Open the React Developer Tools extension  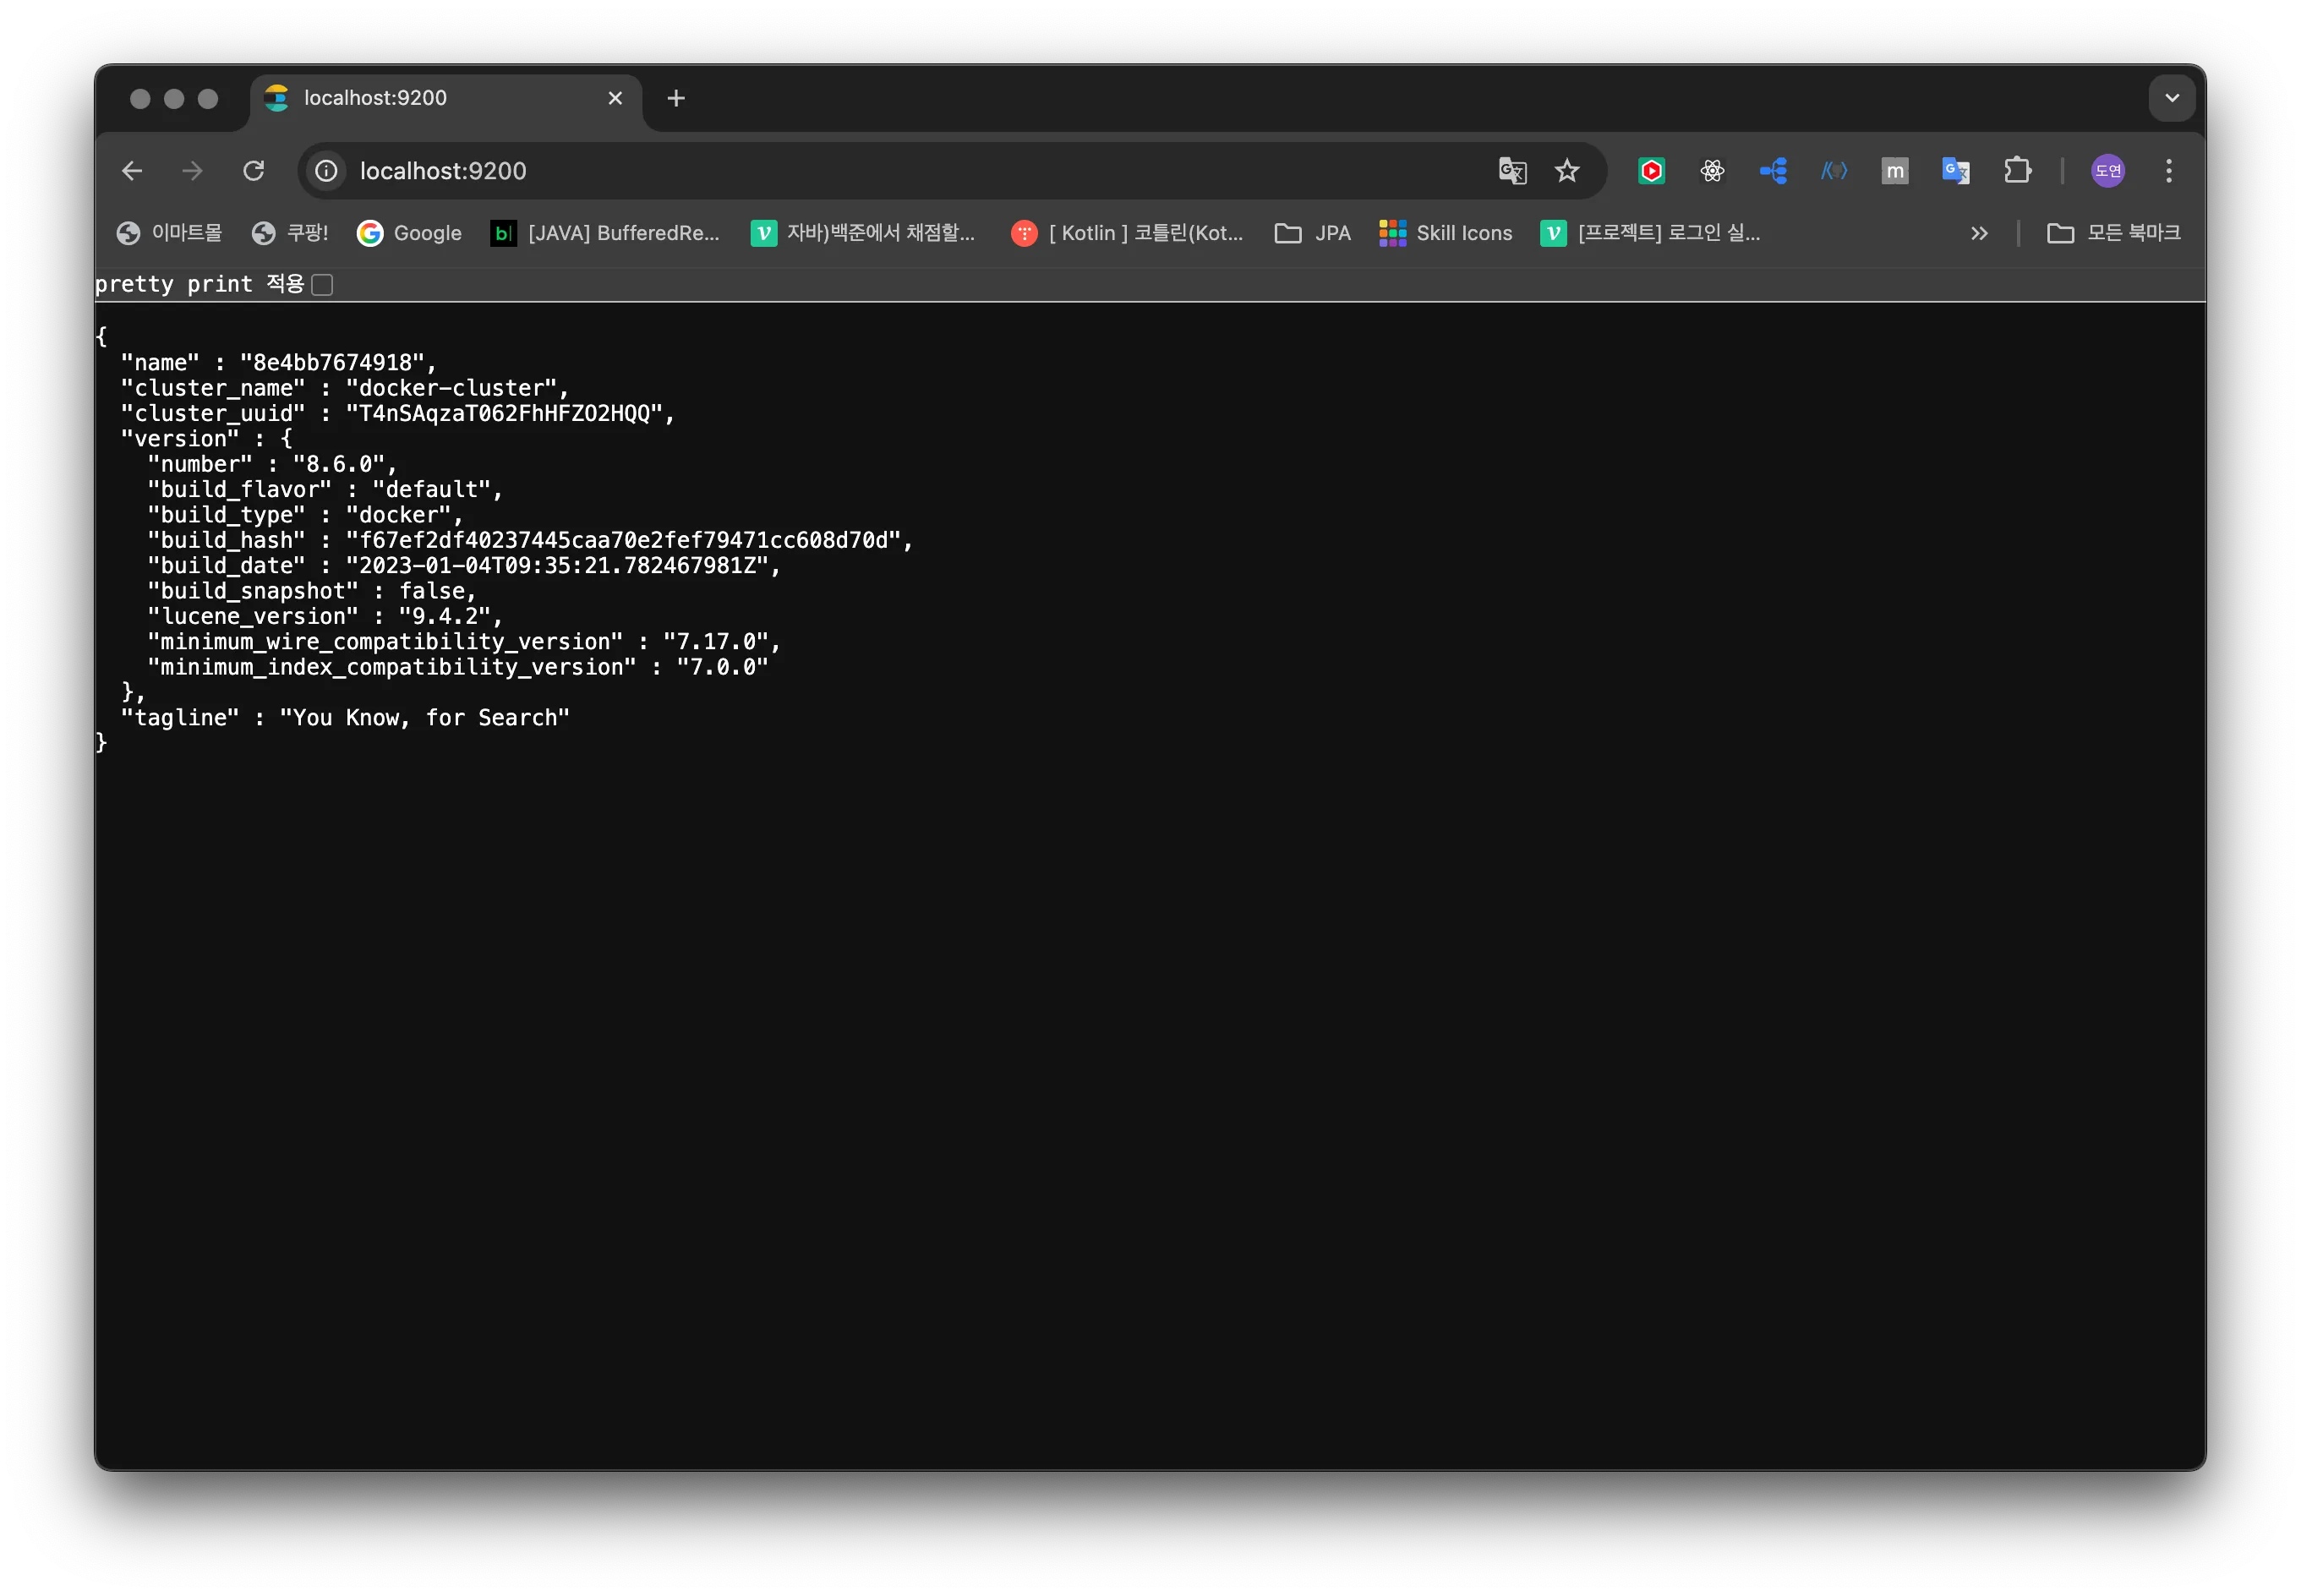[1712, 171]
